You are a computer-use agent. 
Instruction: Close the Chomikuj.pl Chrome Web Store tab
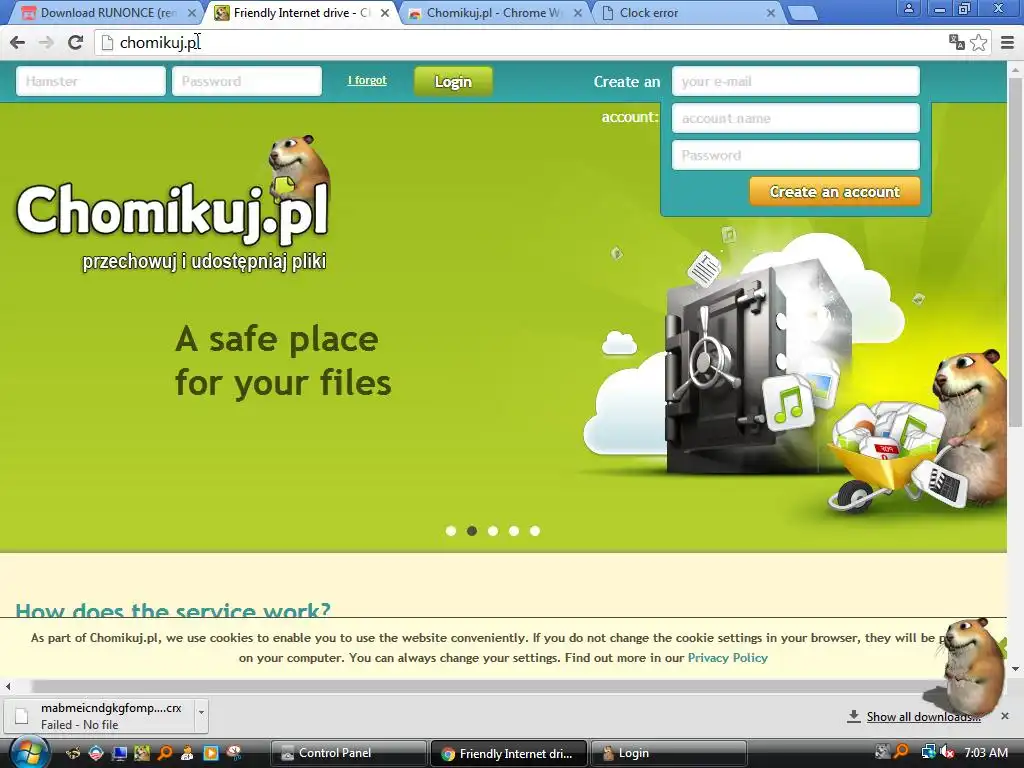click(x=577, y=13)
